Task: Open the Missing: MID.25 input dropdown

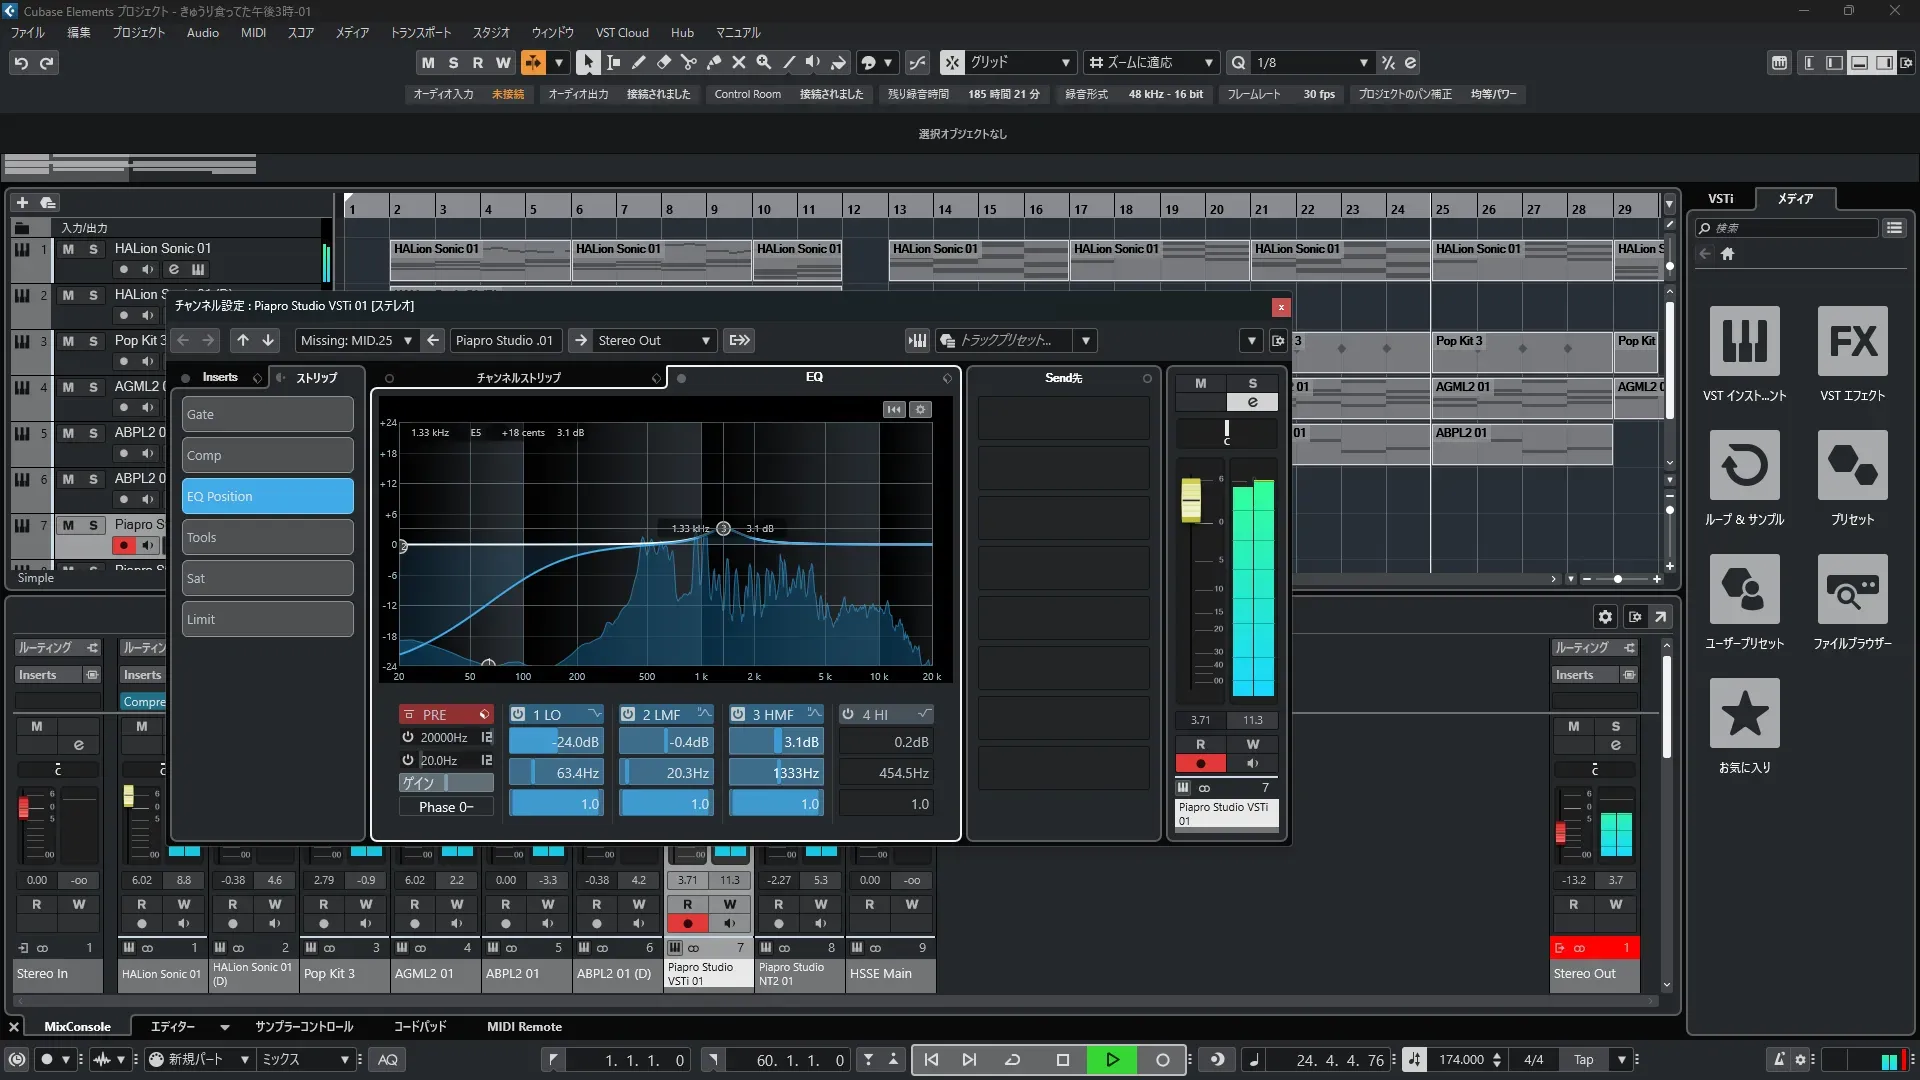Action: [356, 340]
